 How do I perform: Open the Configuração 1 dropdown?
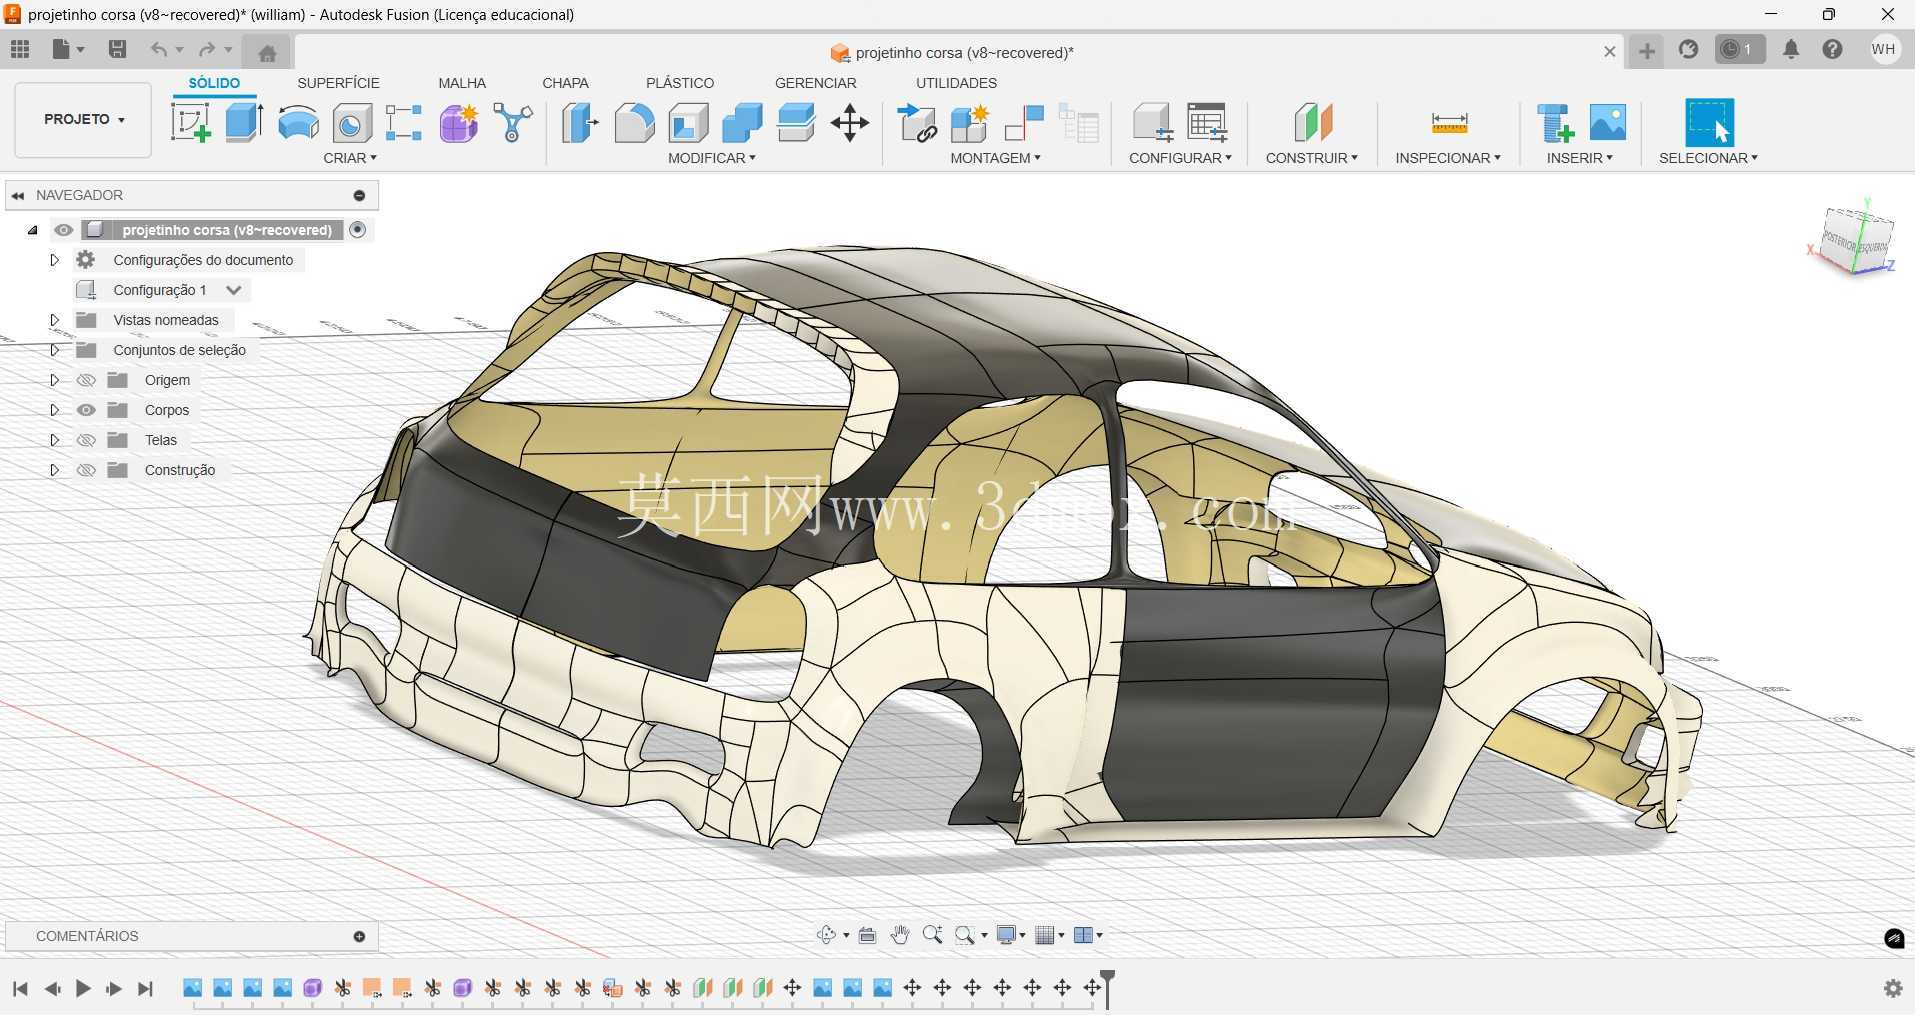point(234,290)
